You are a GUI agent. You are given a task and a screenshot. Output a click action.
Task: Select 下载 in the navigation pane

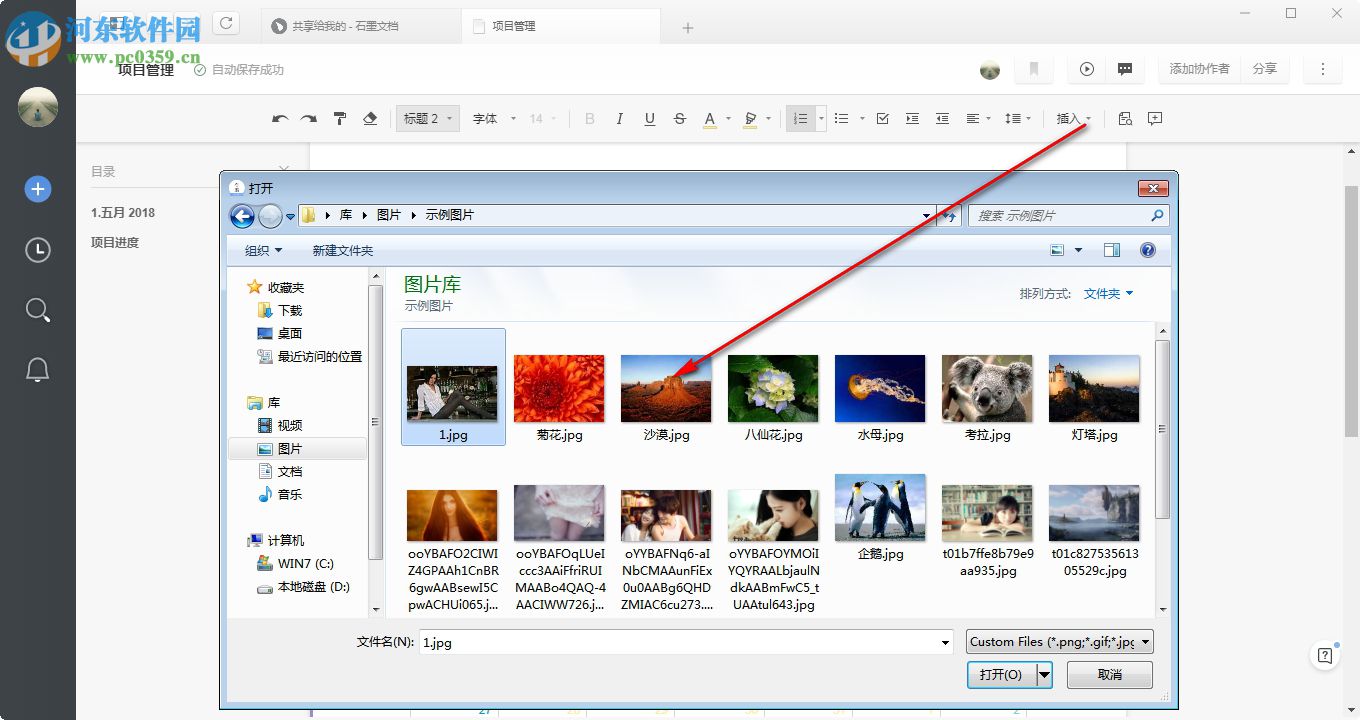pos(279,310)
